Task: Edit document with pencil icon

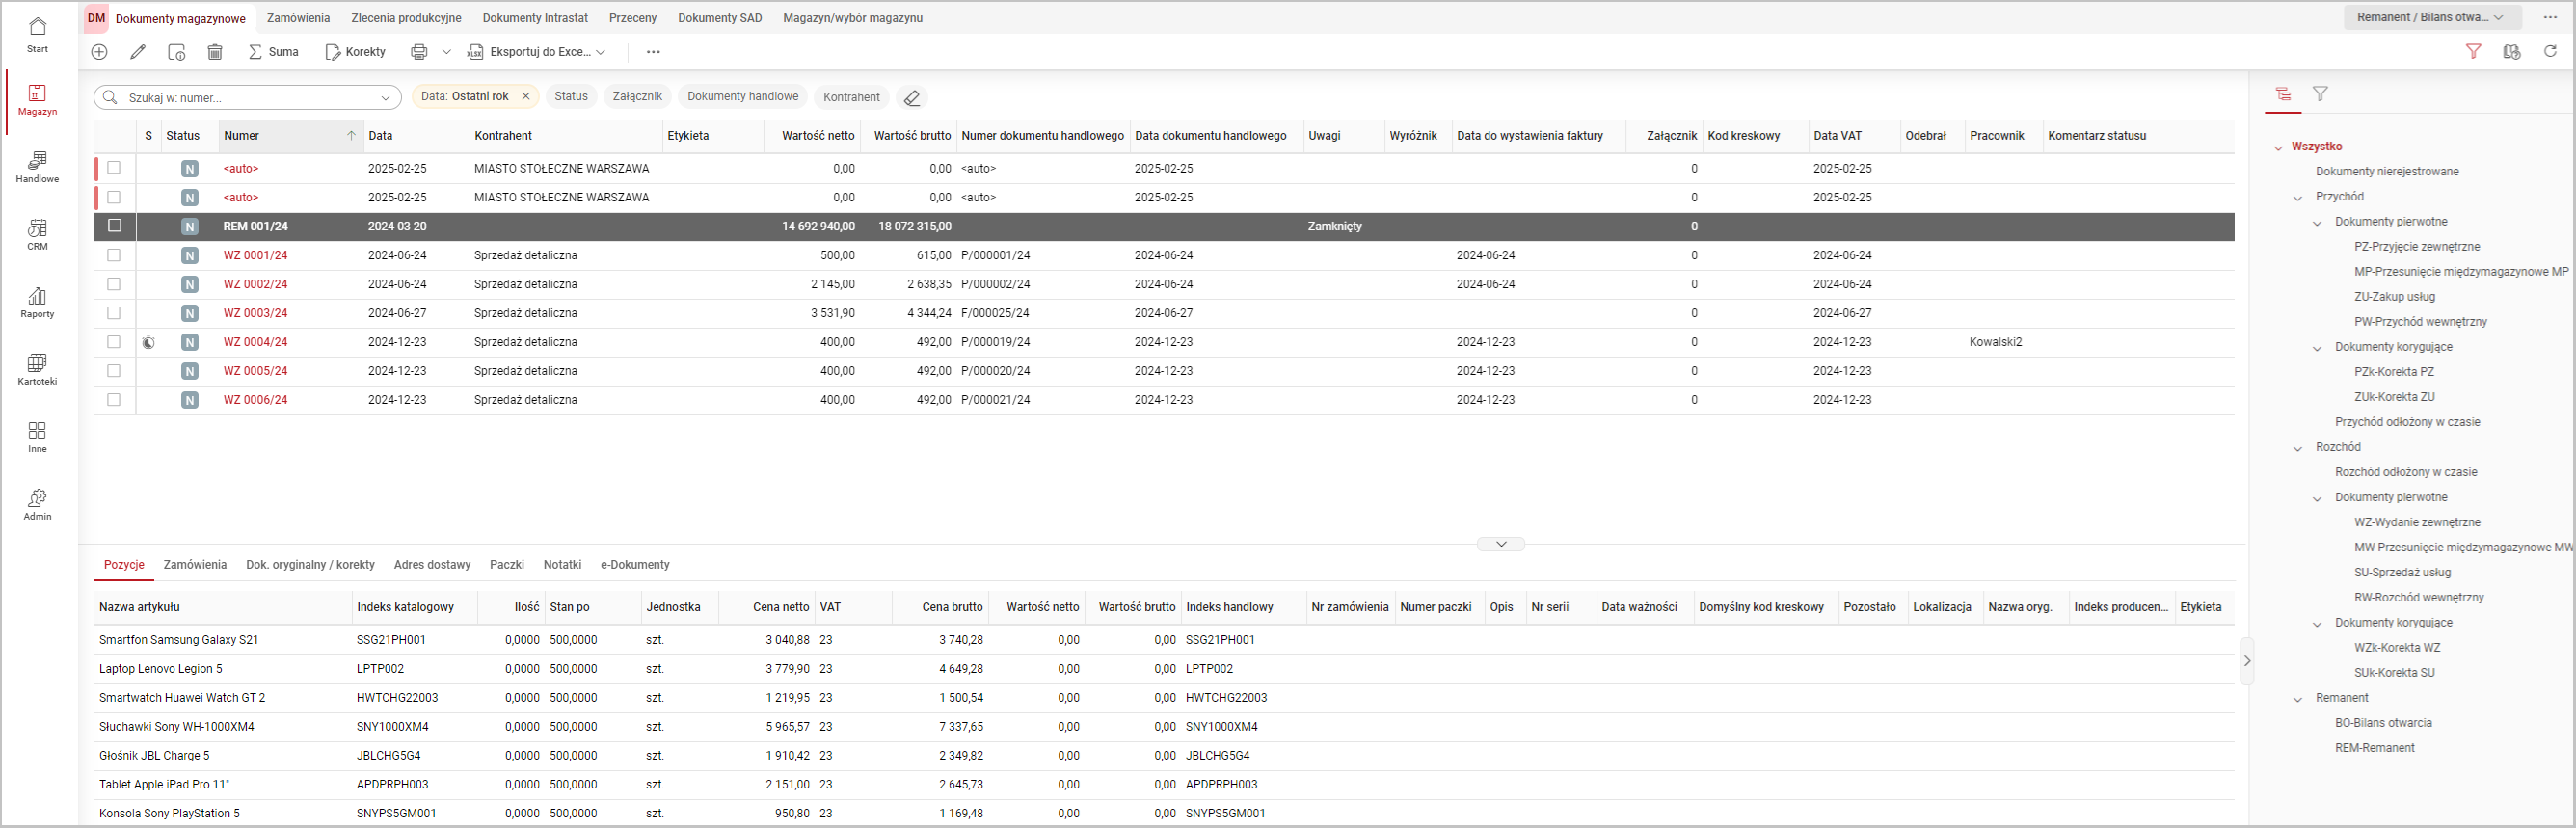Action: [x=138, y=52]
